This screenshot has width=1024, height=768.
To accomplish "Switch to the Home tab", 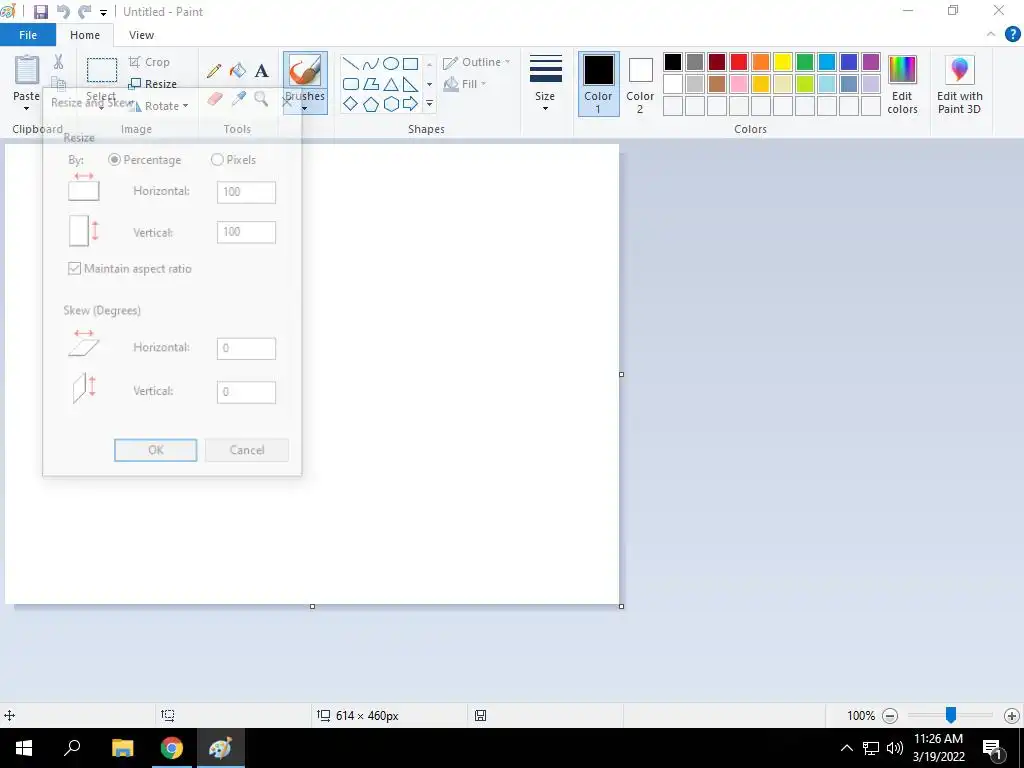I will click(x=85, y=35).
